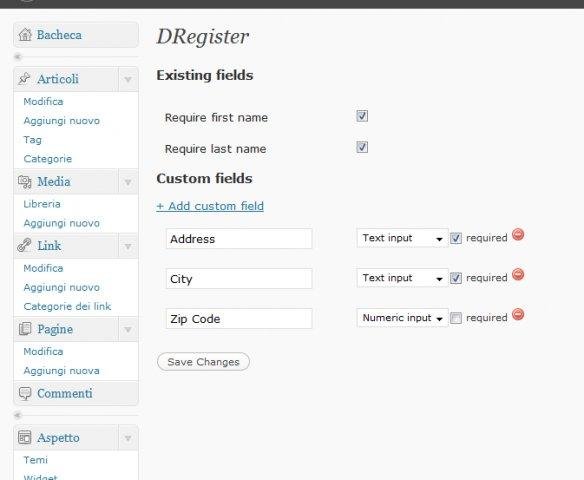The image size is (584, 480).
Task: Open Modifica under Articoli
Action: 43,101
